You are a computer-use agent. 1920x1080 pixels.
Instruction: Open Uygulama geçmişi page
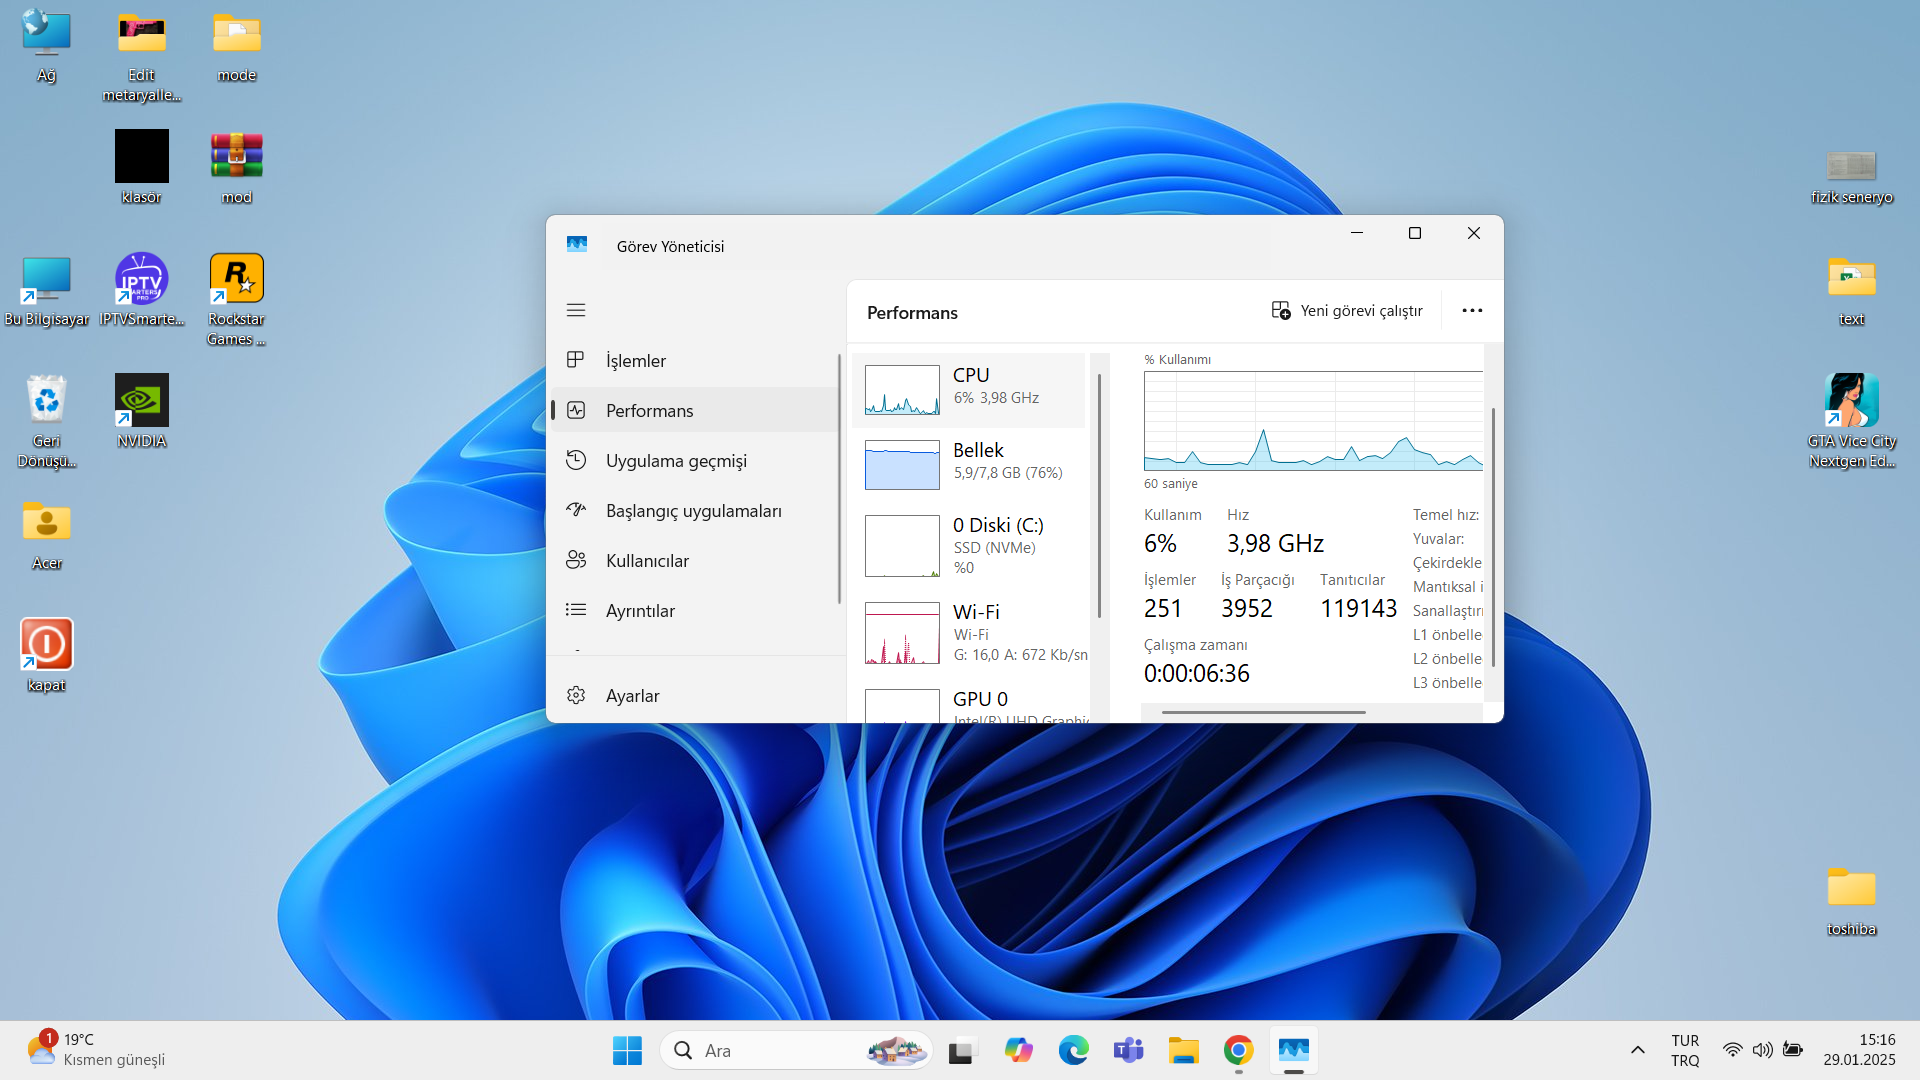click(x=695, y=460)
